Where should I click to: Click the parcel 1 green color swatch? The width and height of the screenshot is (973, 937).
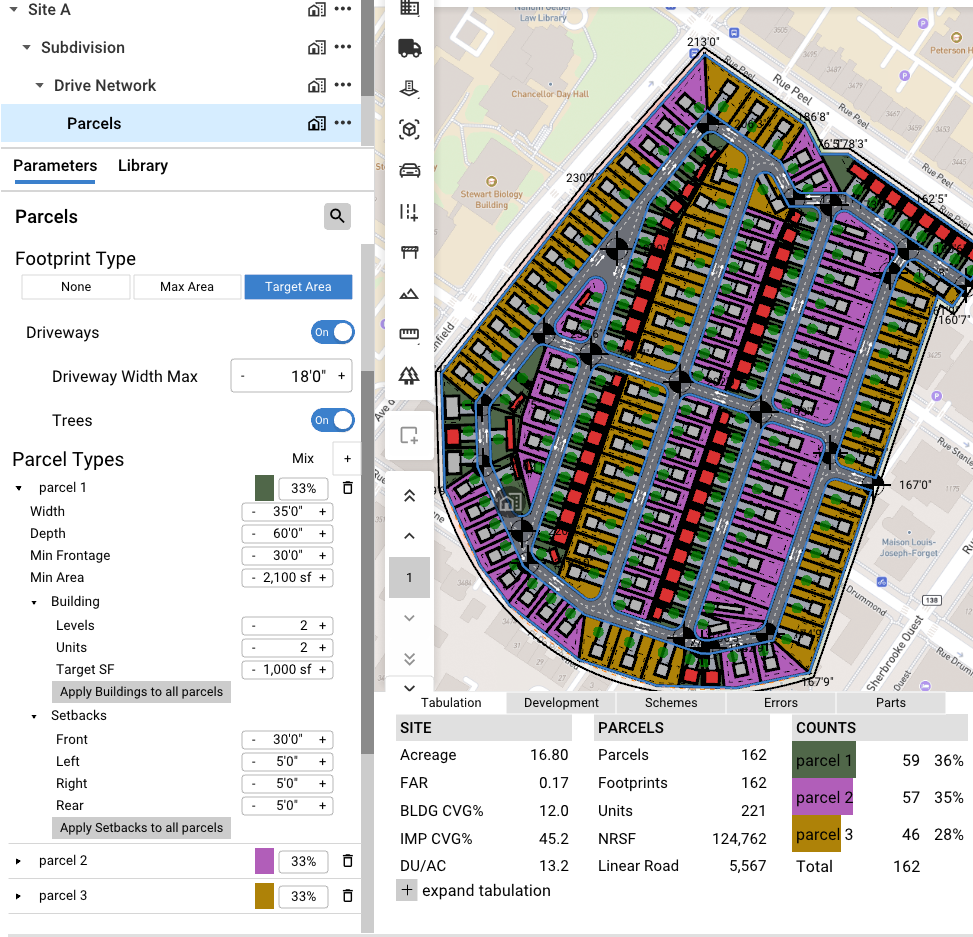264,488
